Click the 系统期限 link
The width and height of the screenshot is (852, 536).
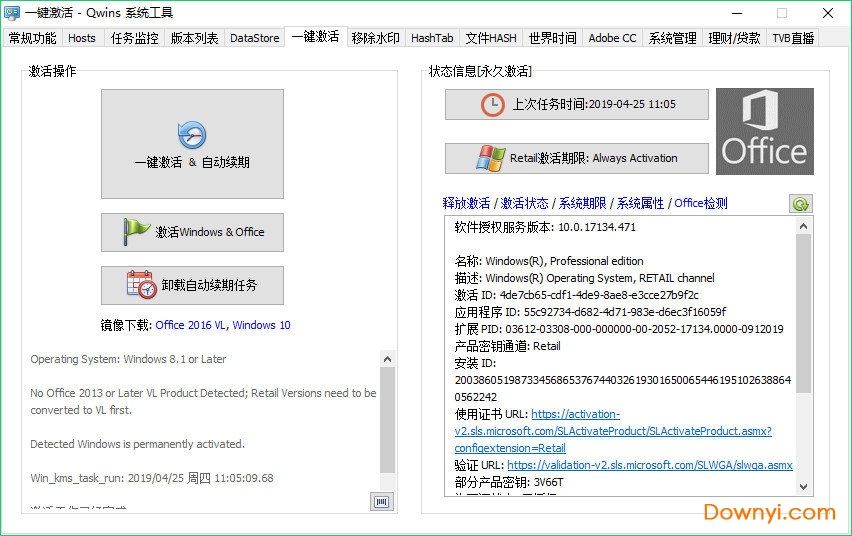coord(582,203)
